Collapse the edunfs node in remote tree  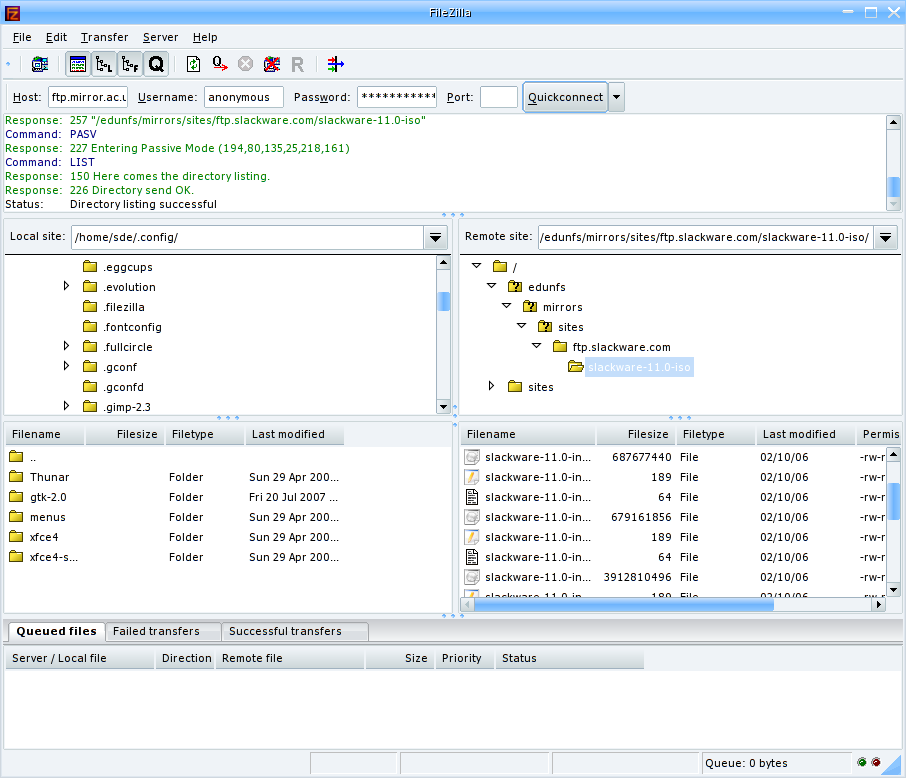(x=492, y=286)
